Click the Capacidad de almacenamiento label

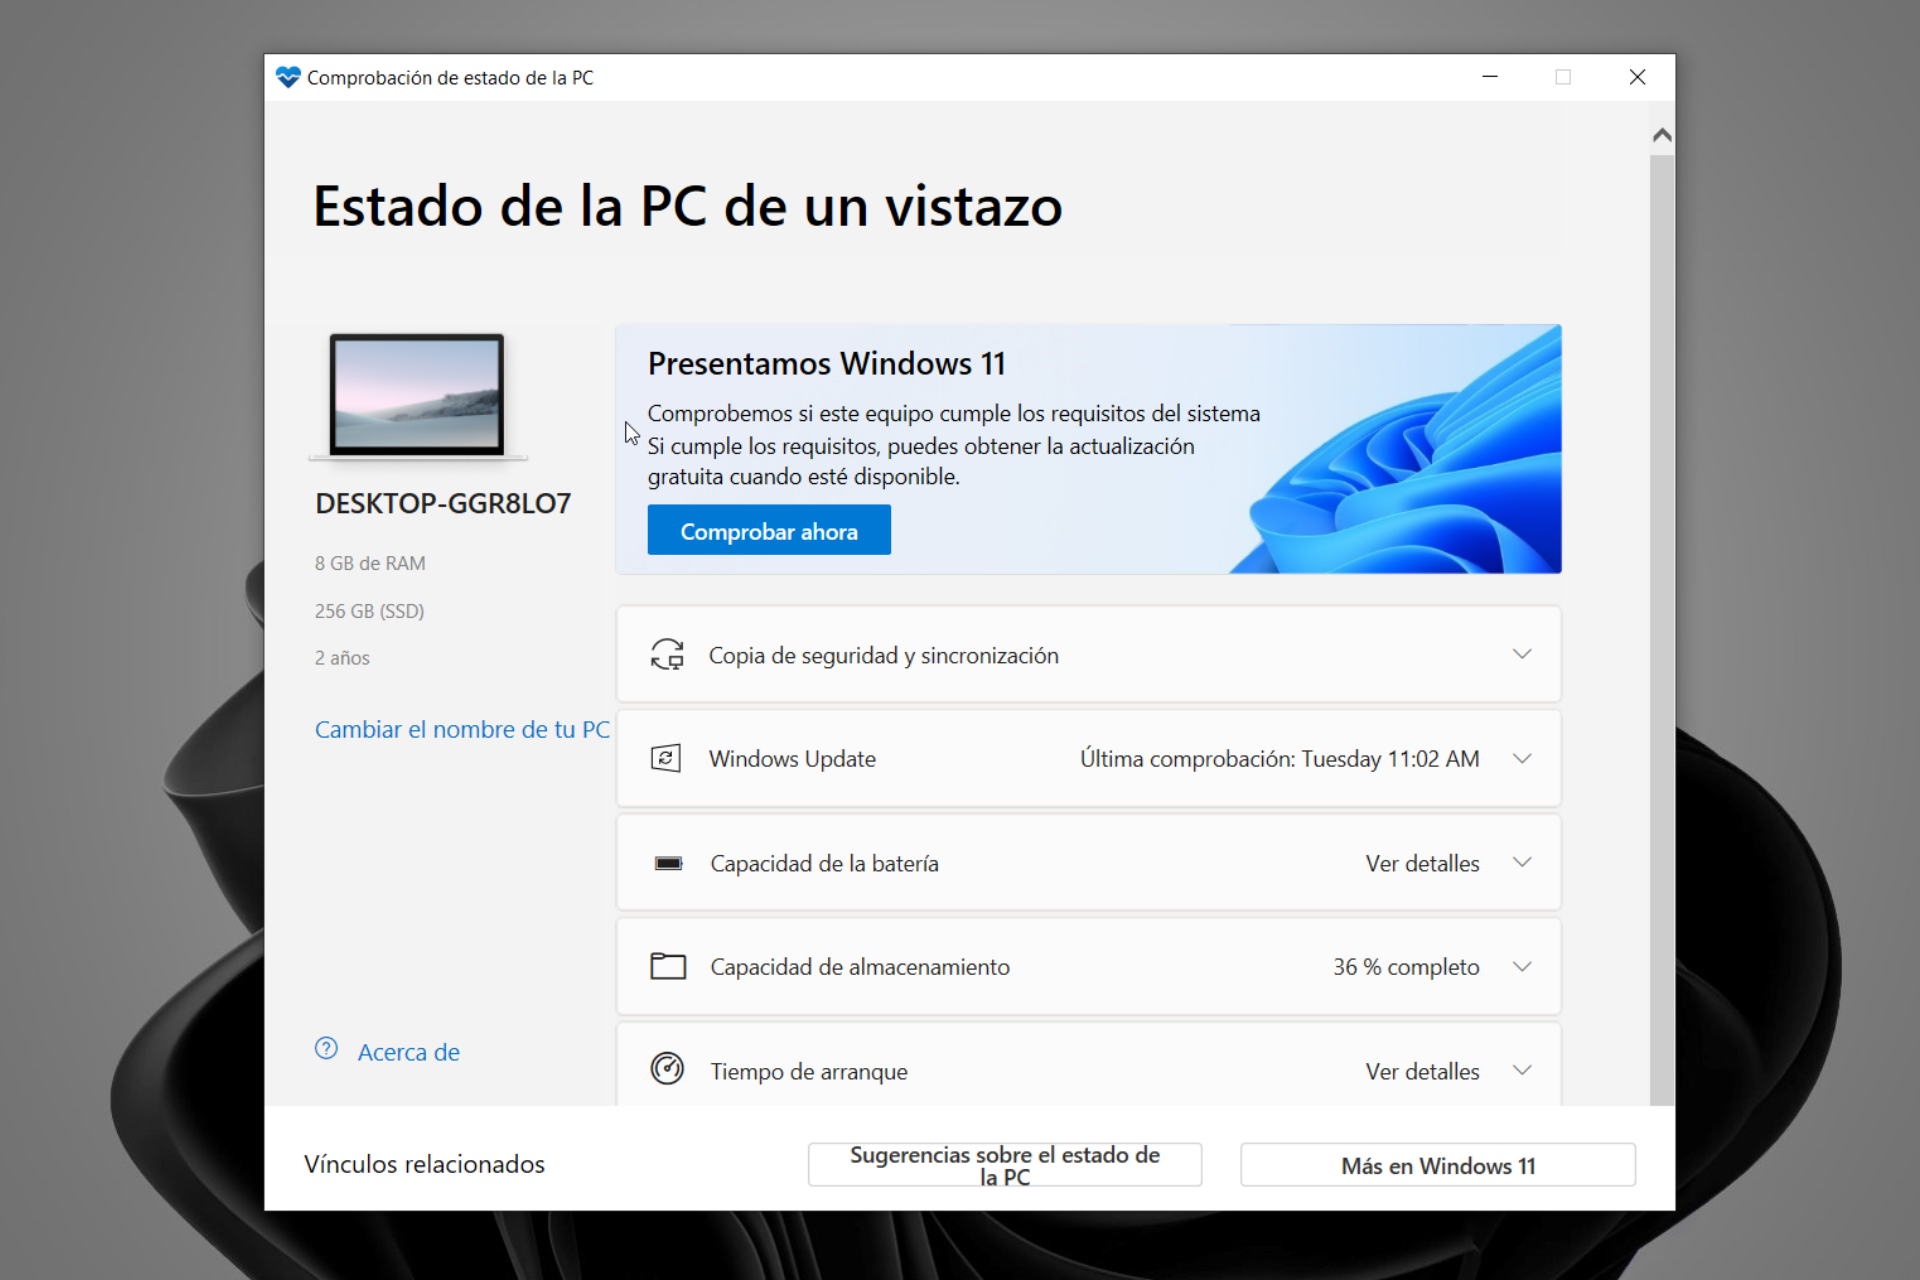tap(860, 967)
